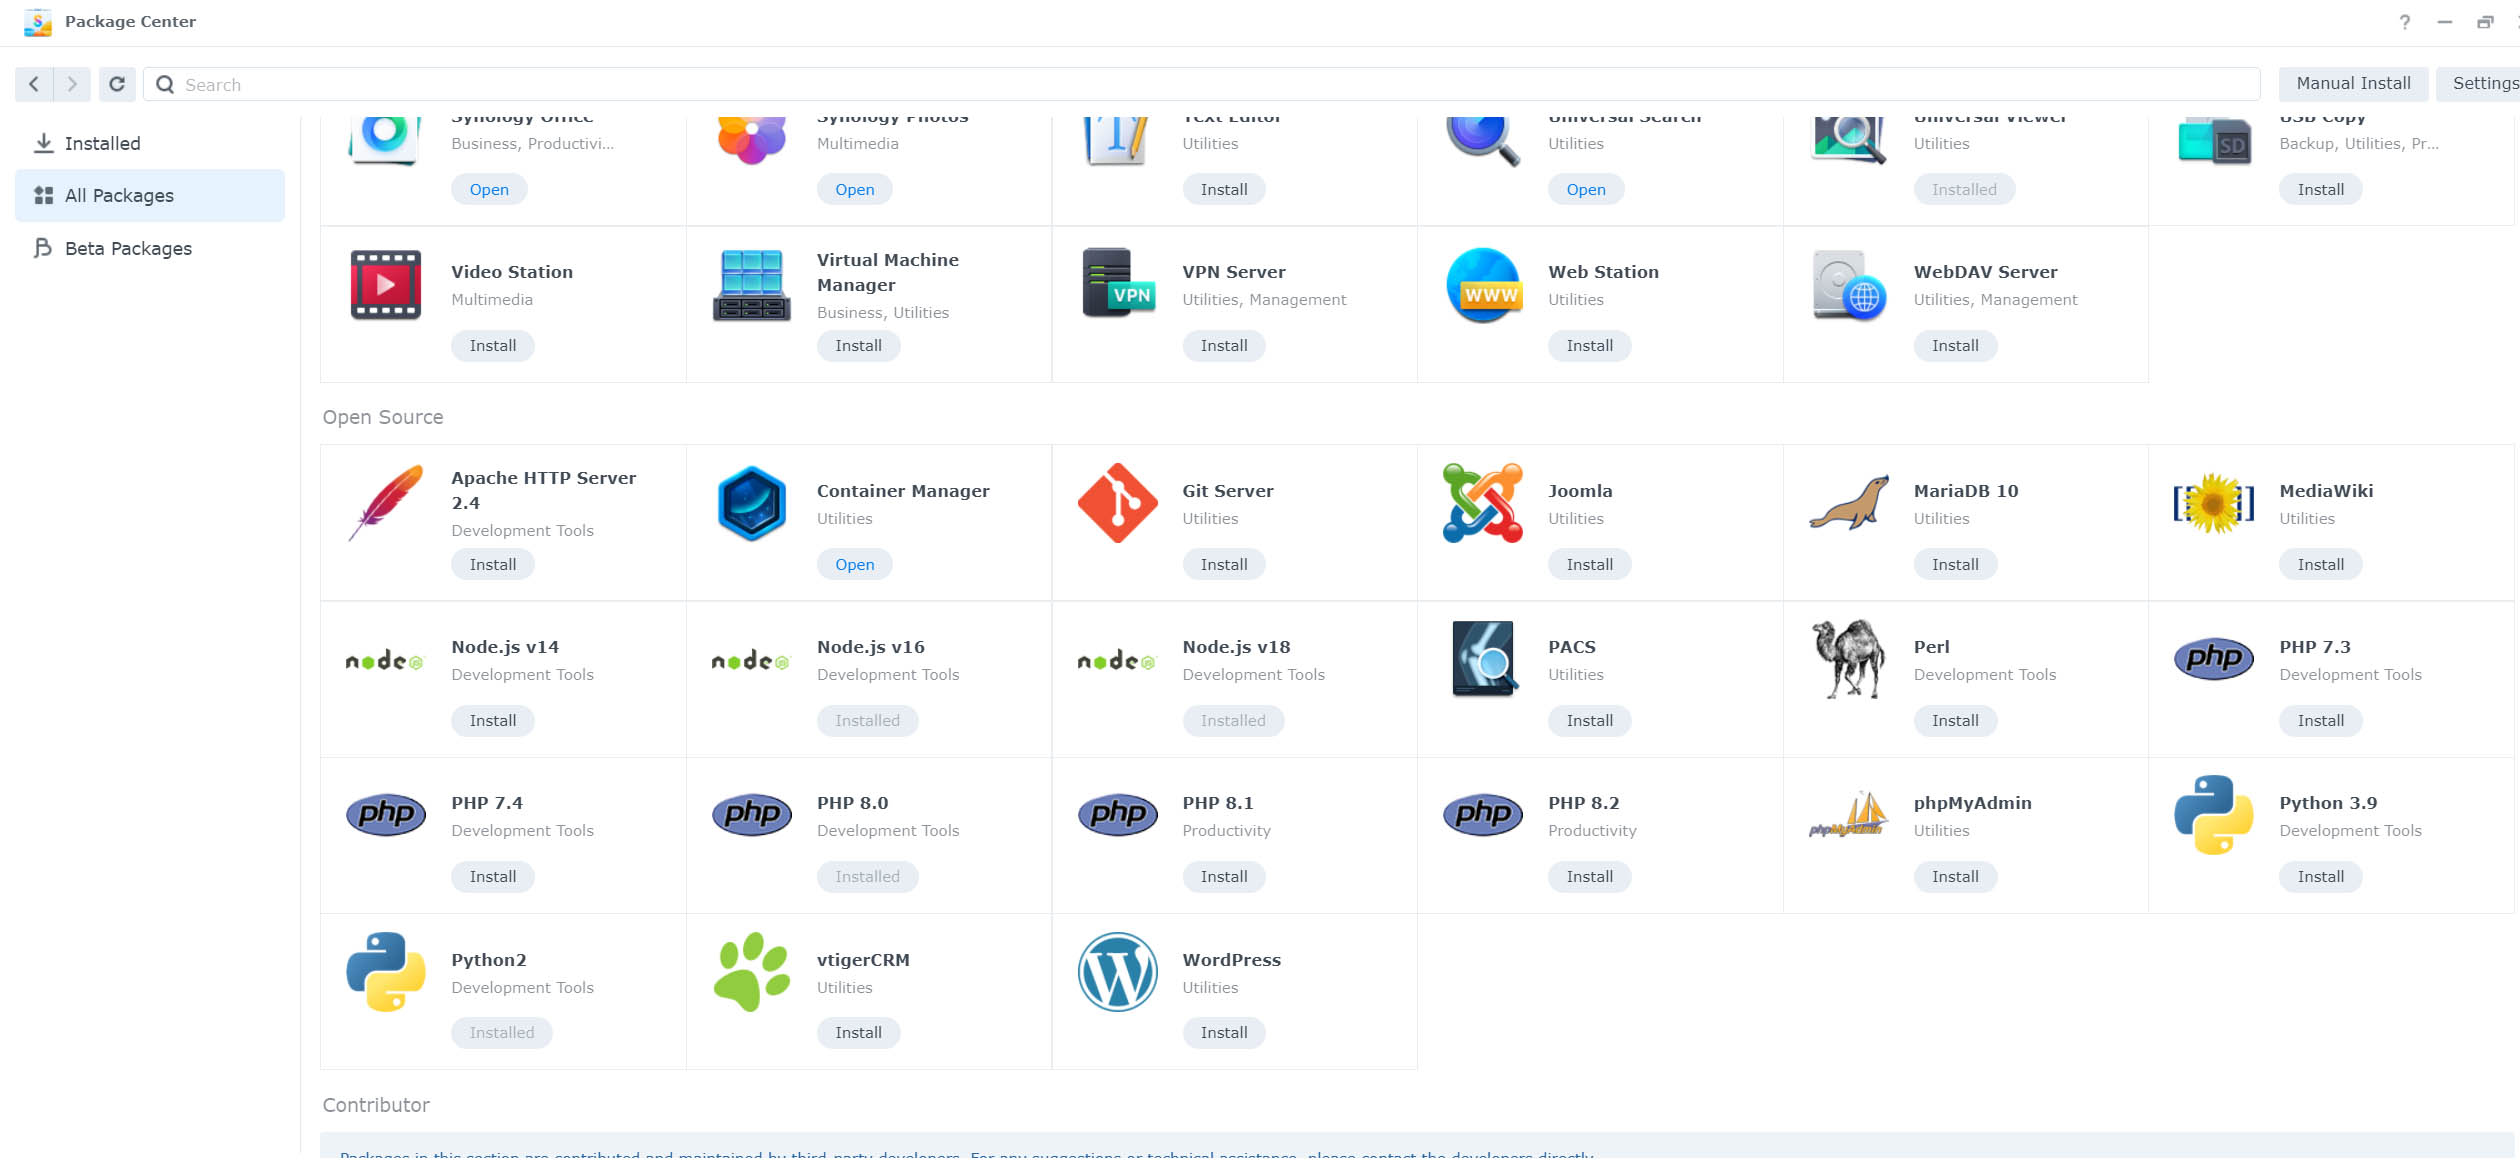Install Apache HTTP Server 2.4
The height and width of the screenshot is (1167, 2520).
[493, 565]
